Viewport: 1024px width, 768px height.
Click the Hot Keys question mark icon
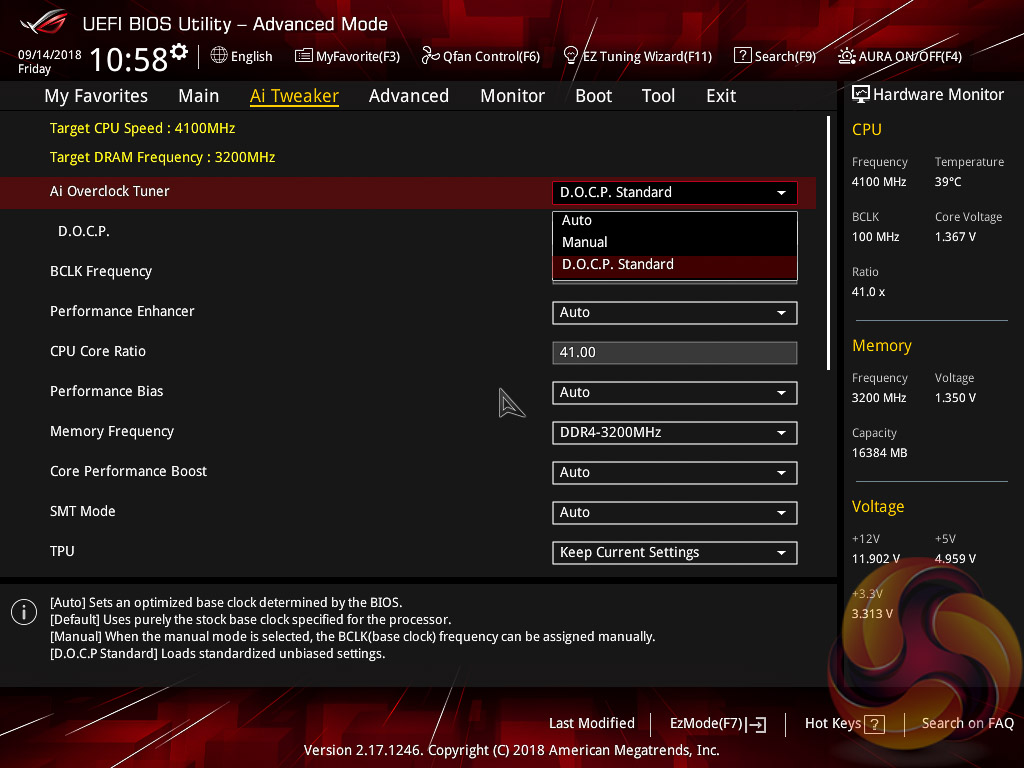[x=874, y=724]
